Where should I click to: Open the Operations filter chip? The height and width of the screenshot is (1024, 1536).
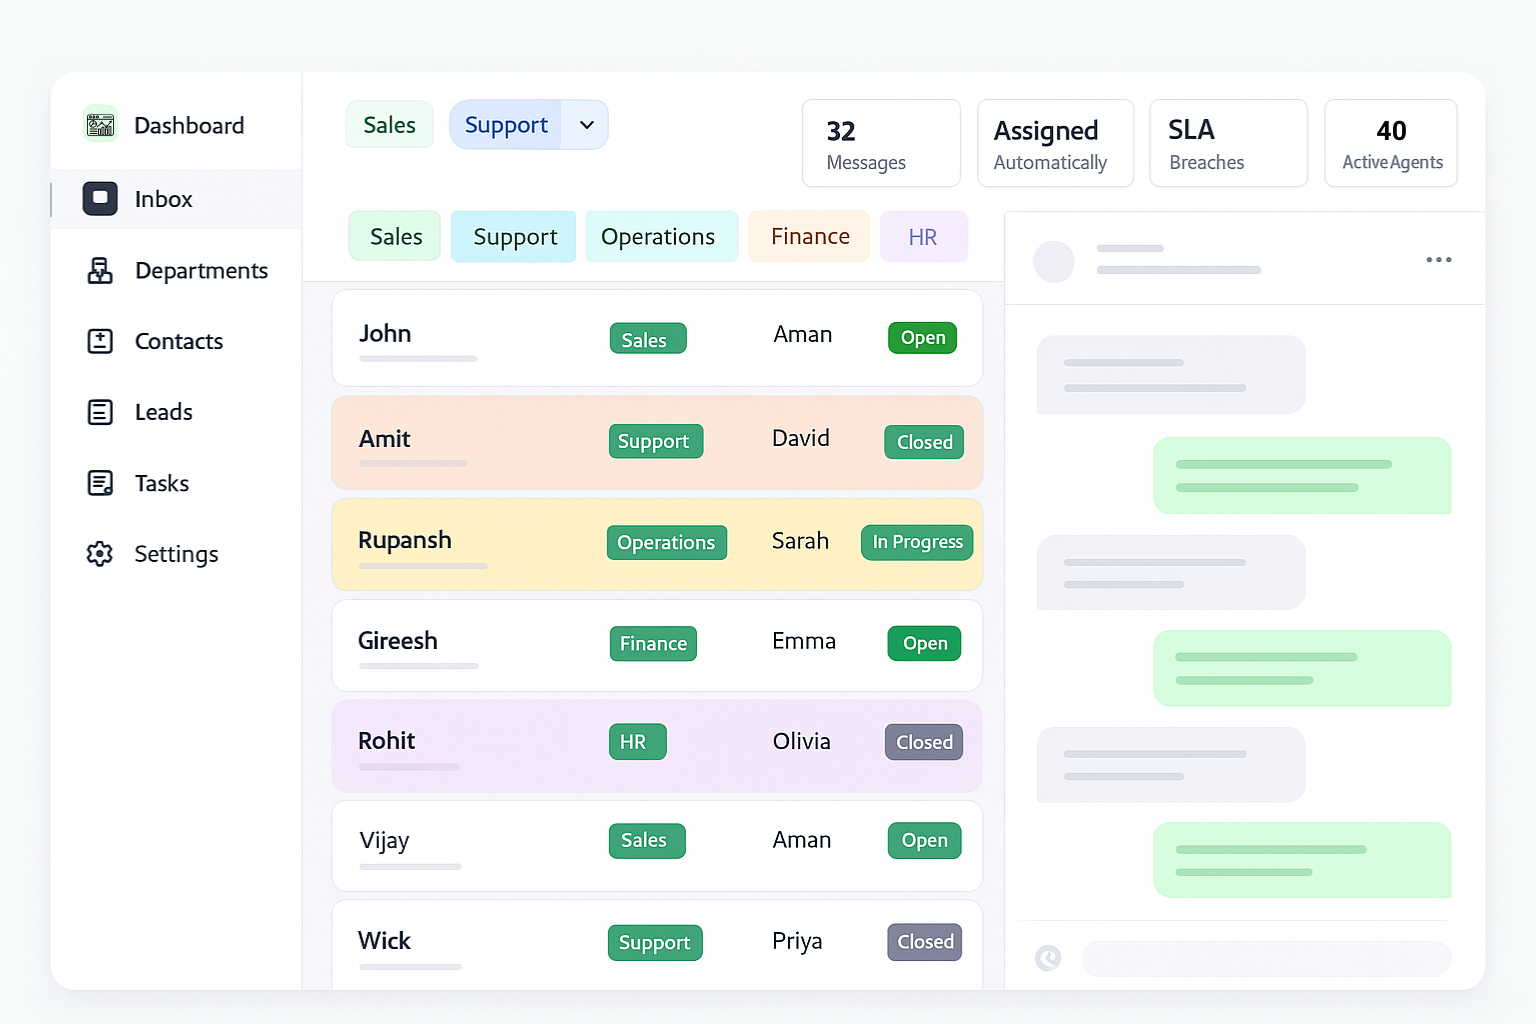tap(661, 236)
